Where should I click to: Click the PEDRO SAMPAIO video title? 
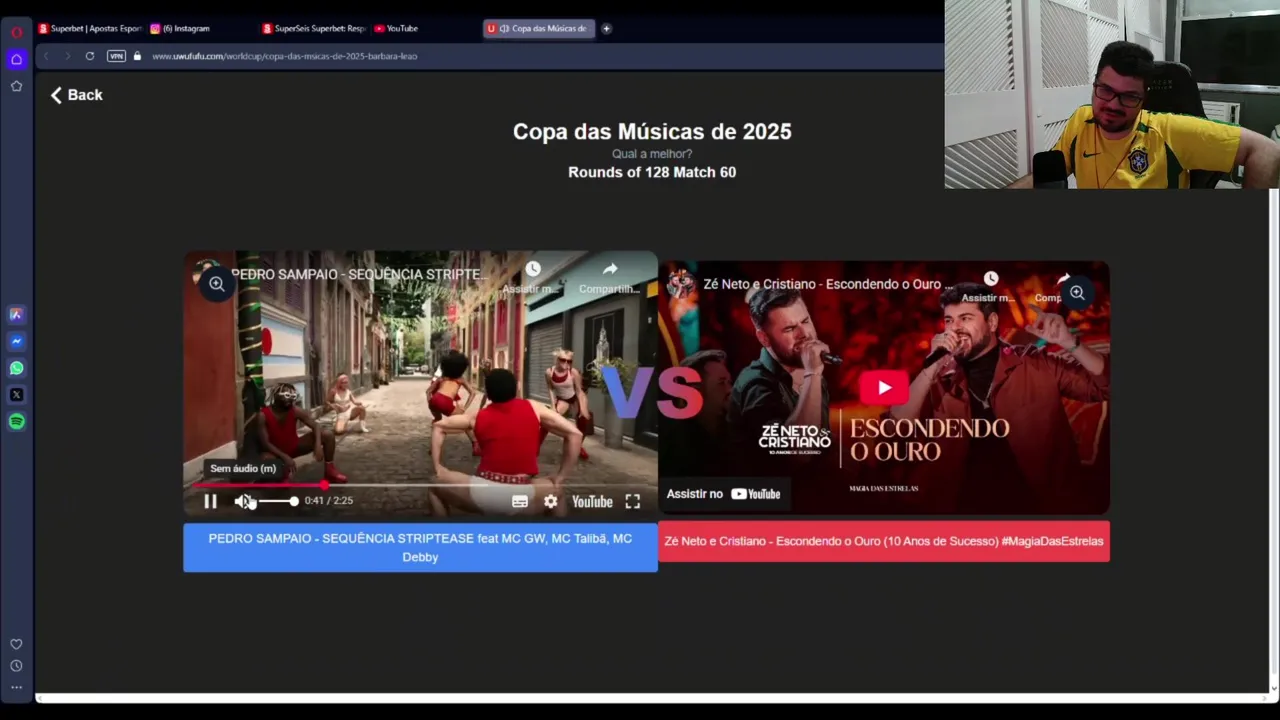360,274
